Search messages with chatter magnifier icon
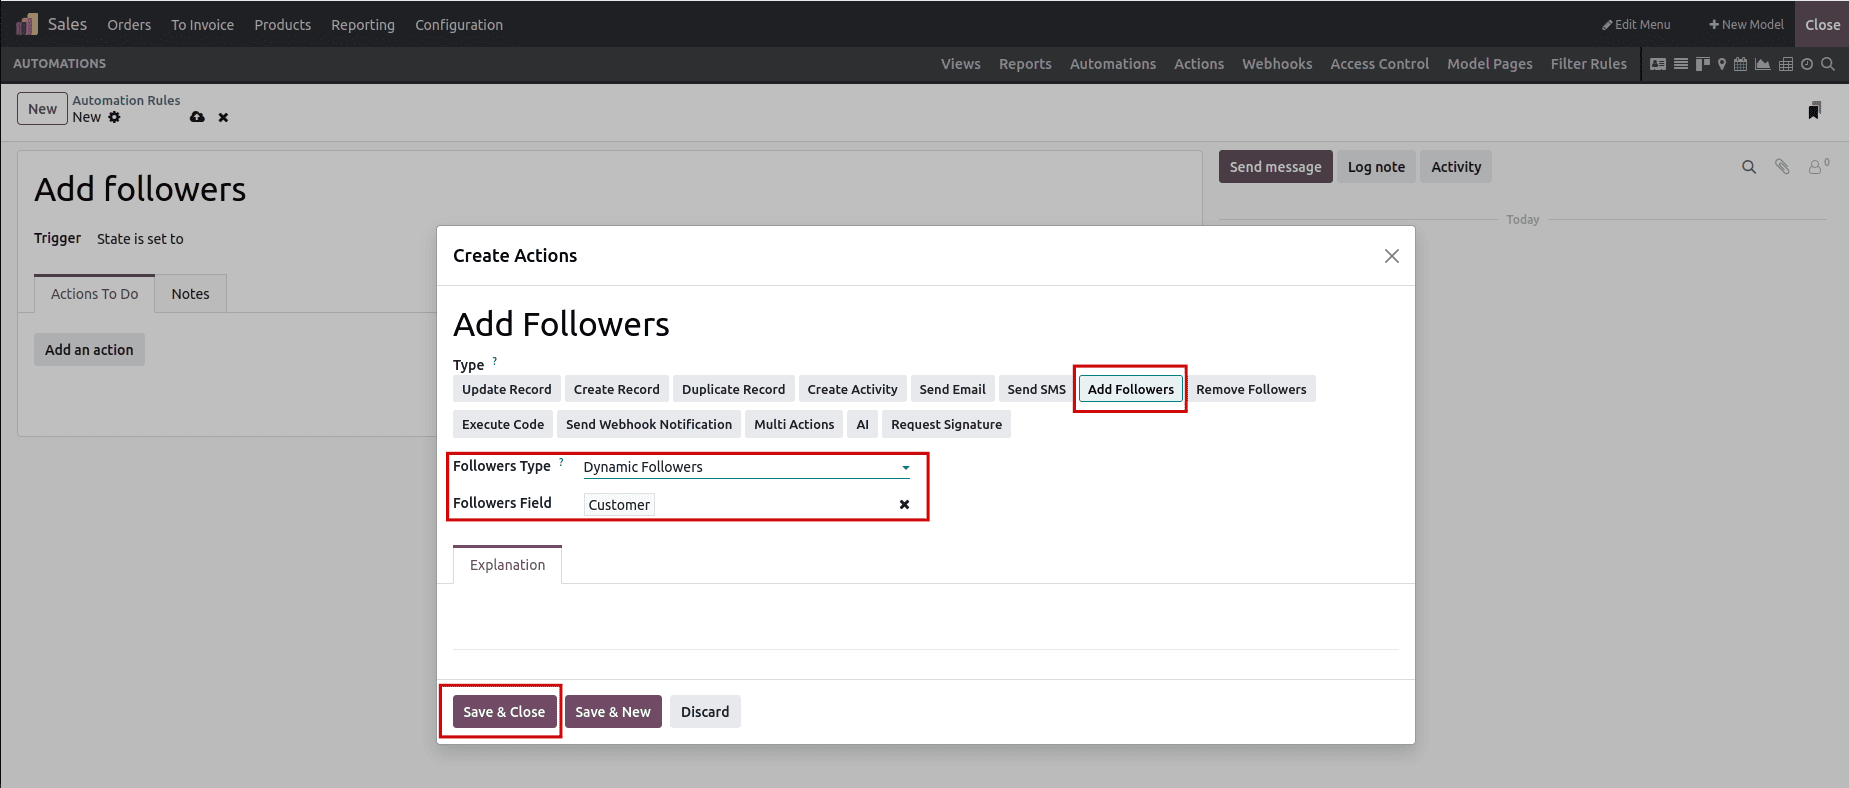The width and height of the screenshot is (1849, 788). coord(1749,167)
